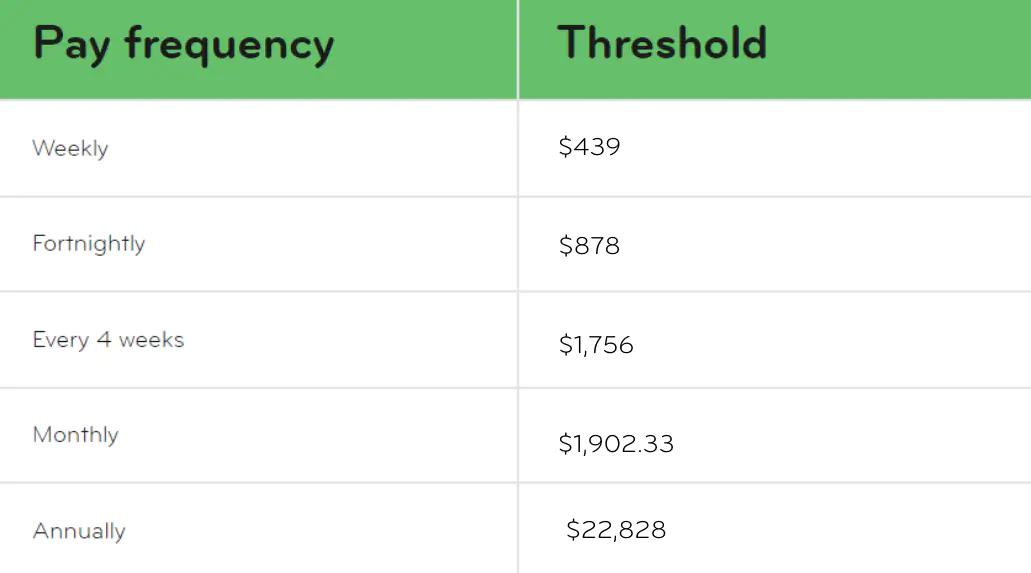Click the $878 threshold value
This screenshot has height=573, width=1031.
click(x=589, y=245)
